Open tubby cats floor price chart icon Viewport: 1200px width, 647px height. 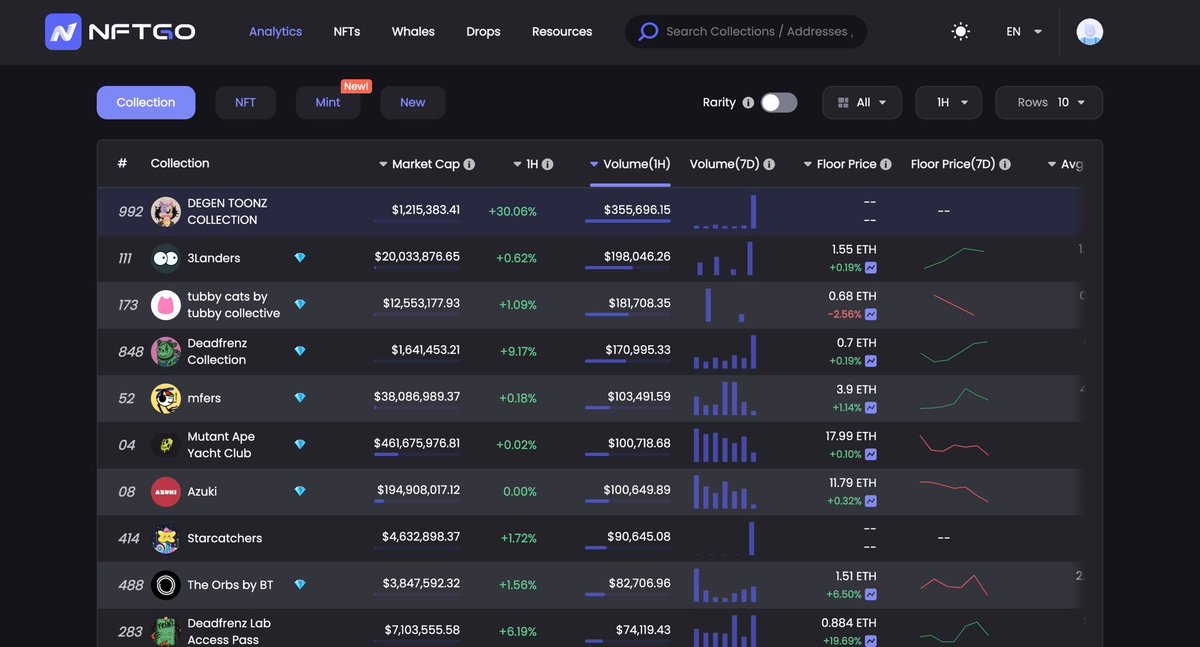pyautogui.click(x=871, y=314)
